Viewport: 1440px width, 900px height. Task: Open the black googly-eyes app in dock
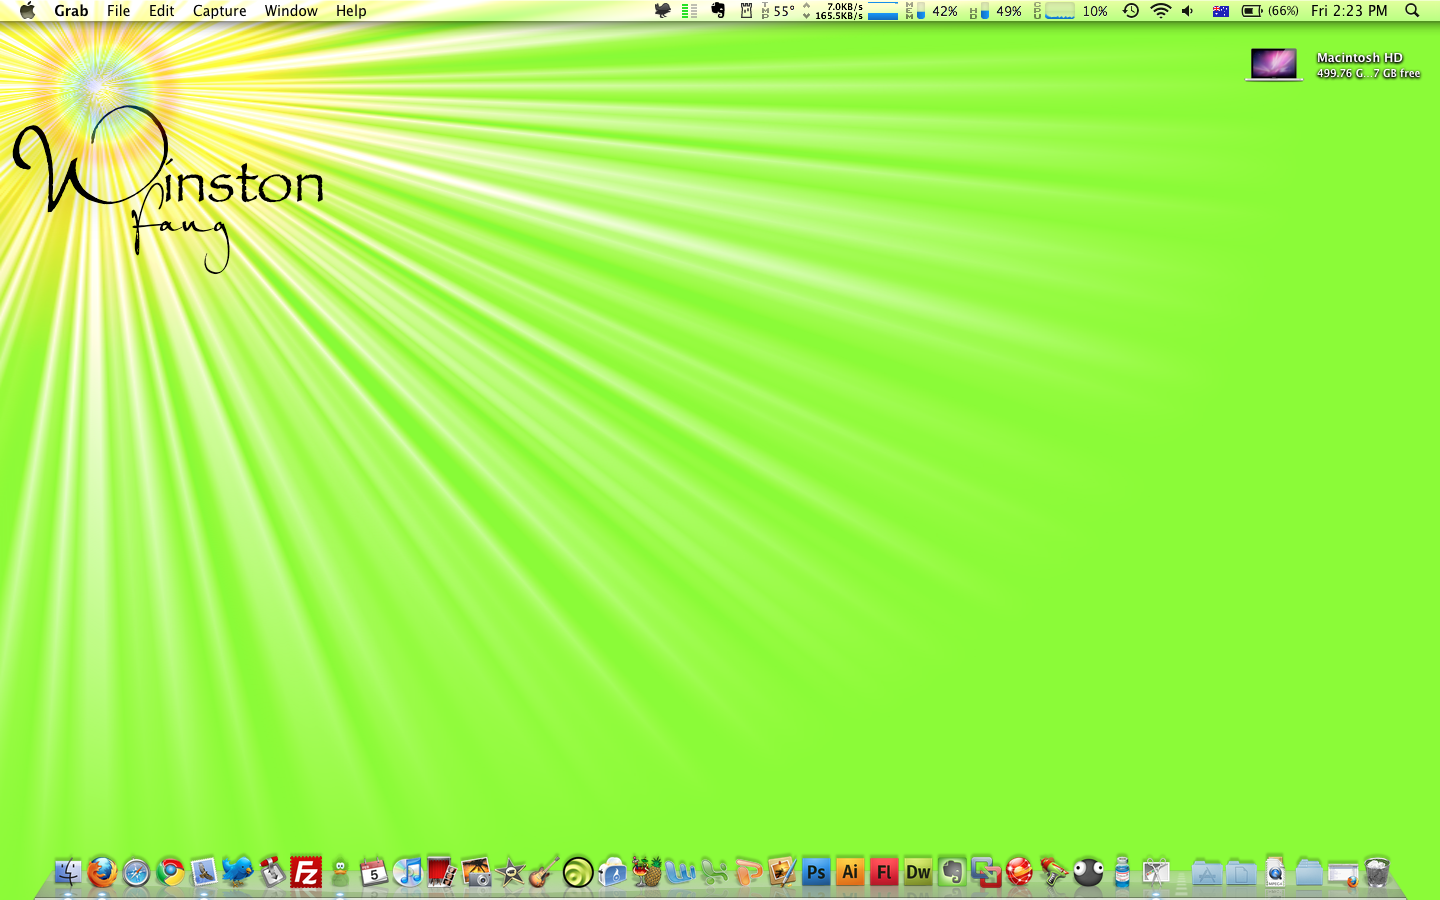(x=1088, y=872)
